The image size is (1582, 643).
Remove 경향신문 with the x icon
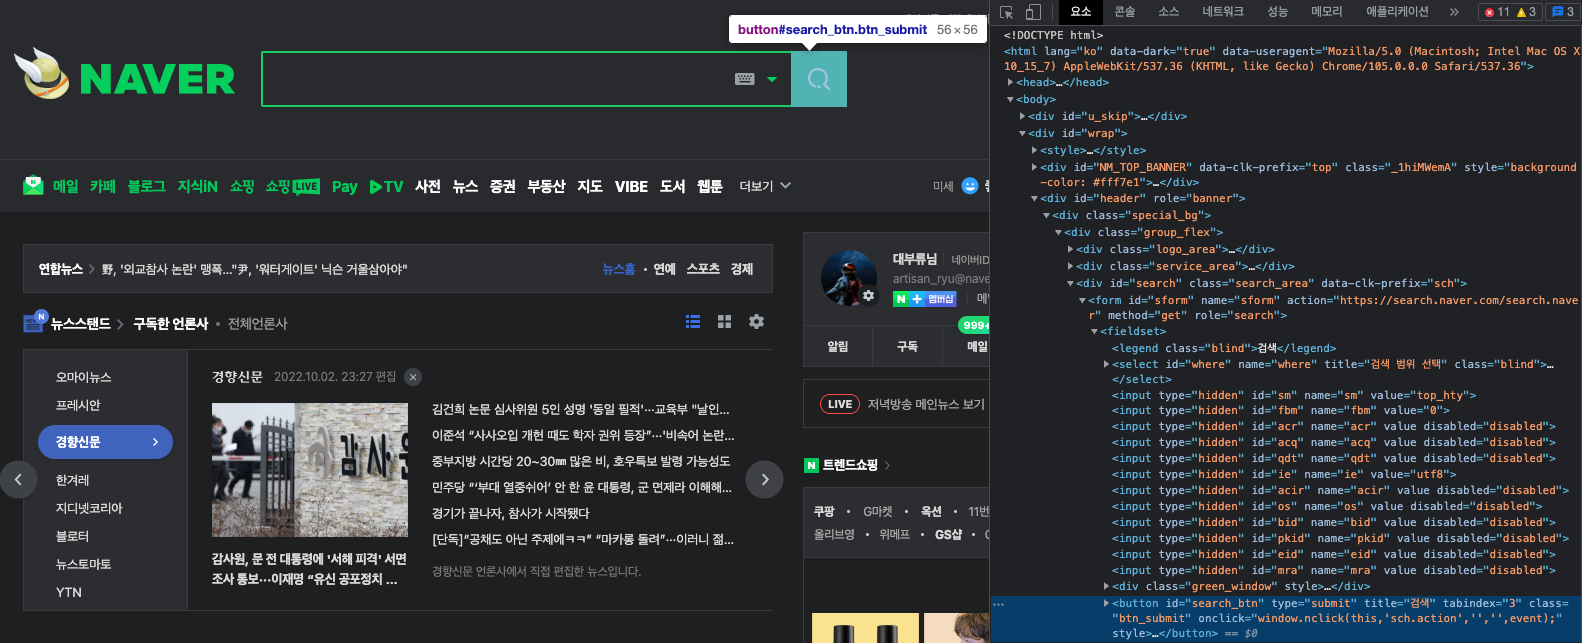point(413,377)
